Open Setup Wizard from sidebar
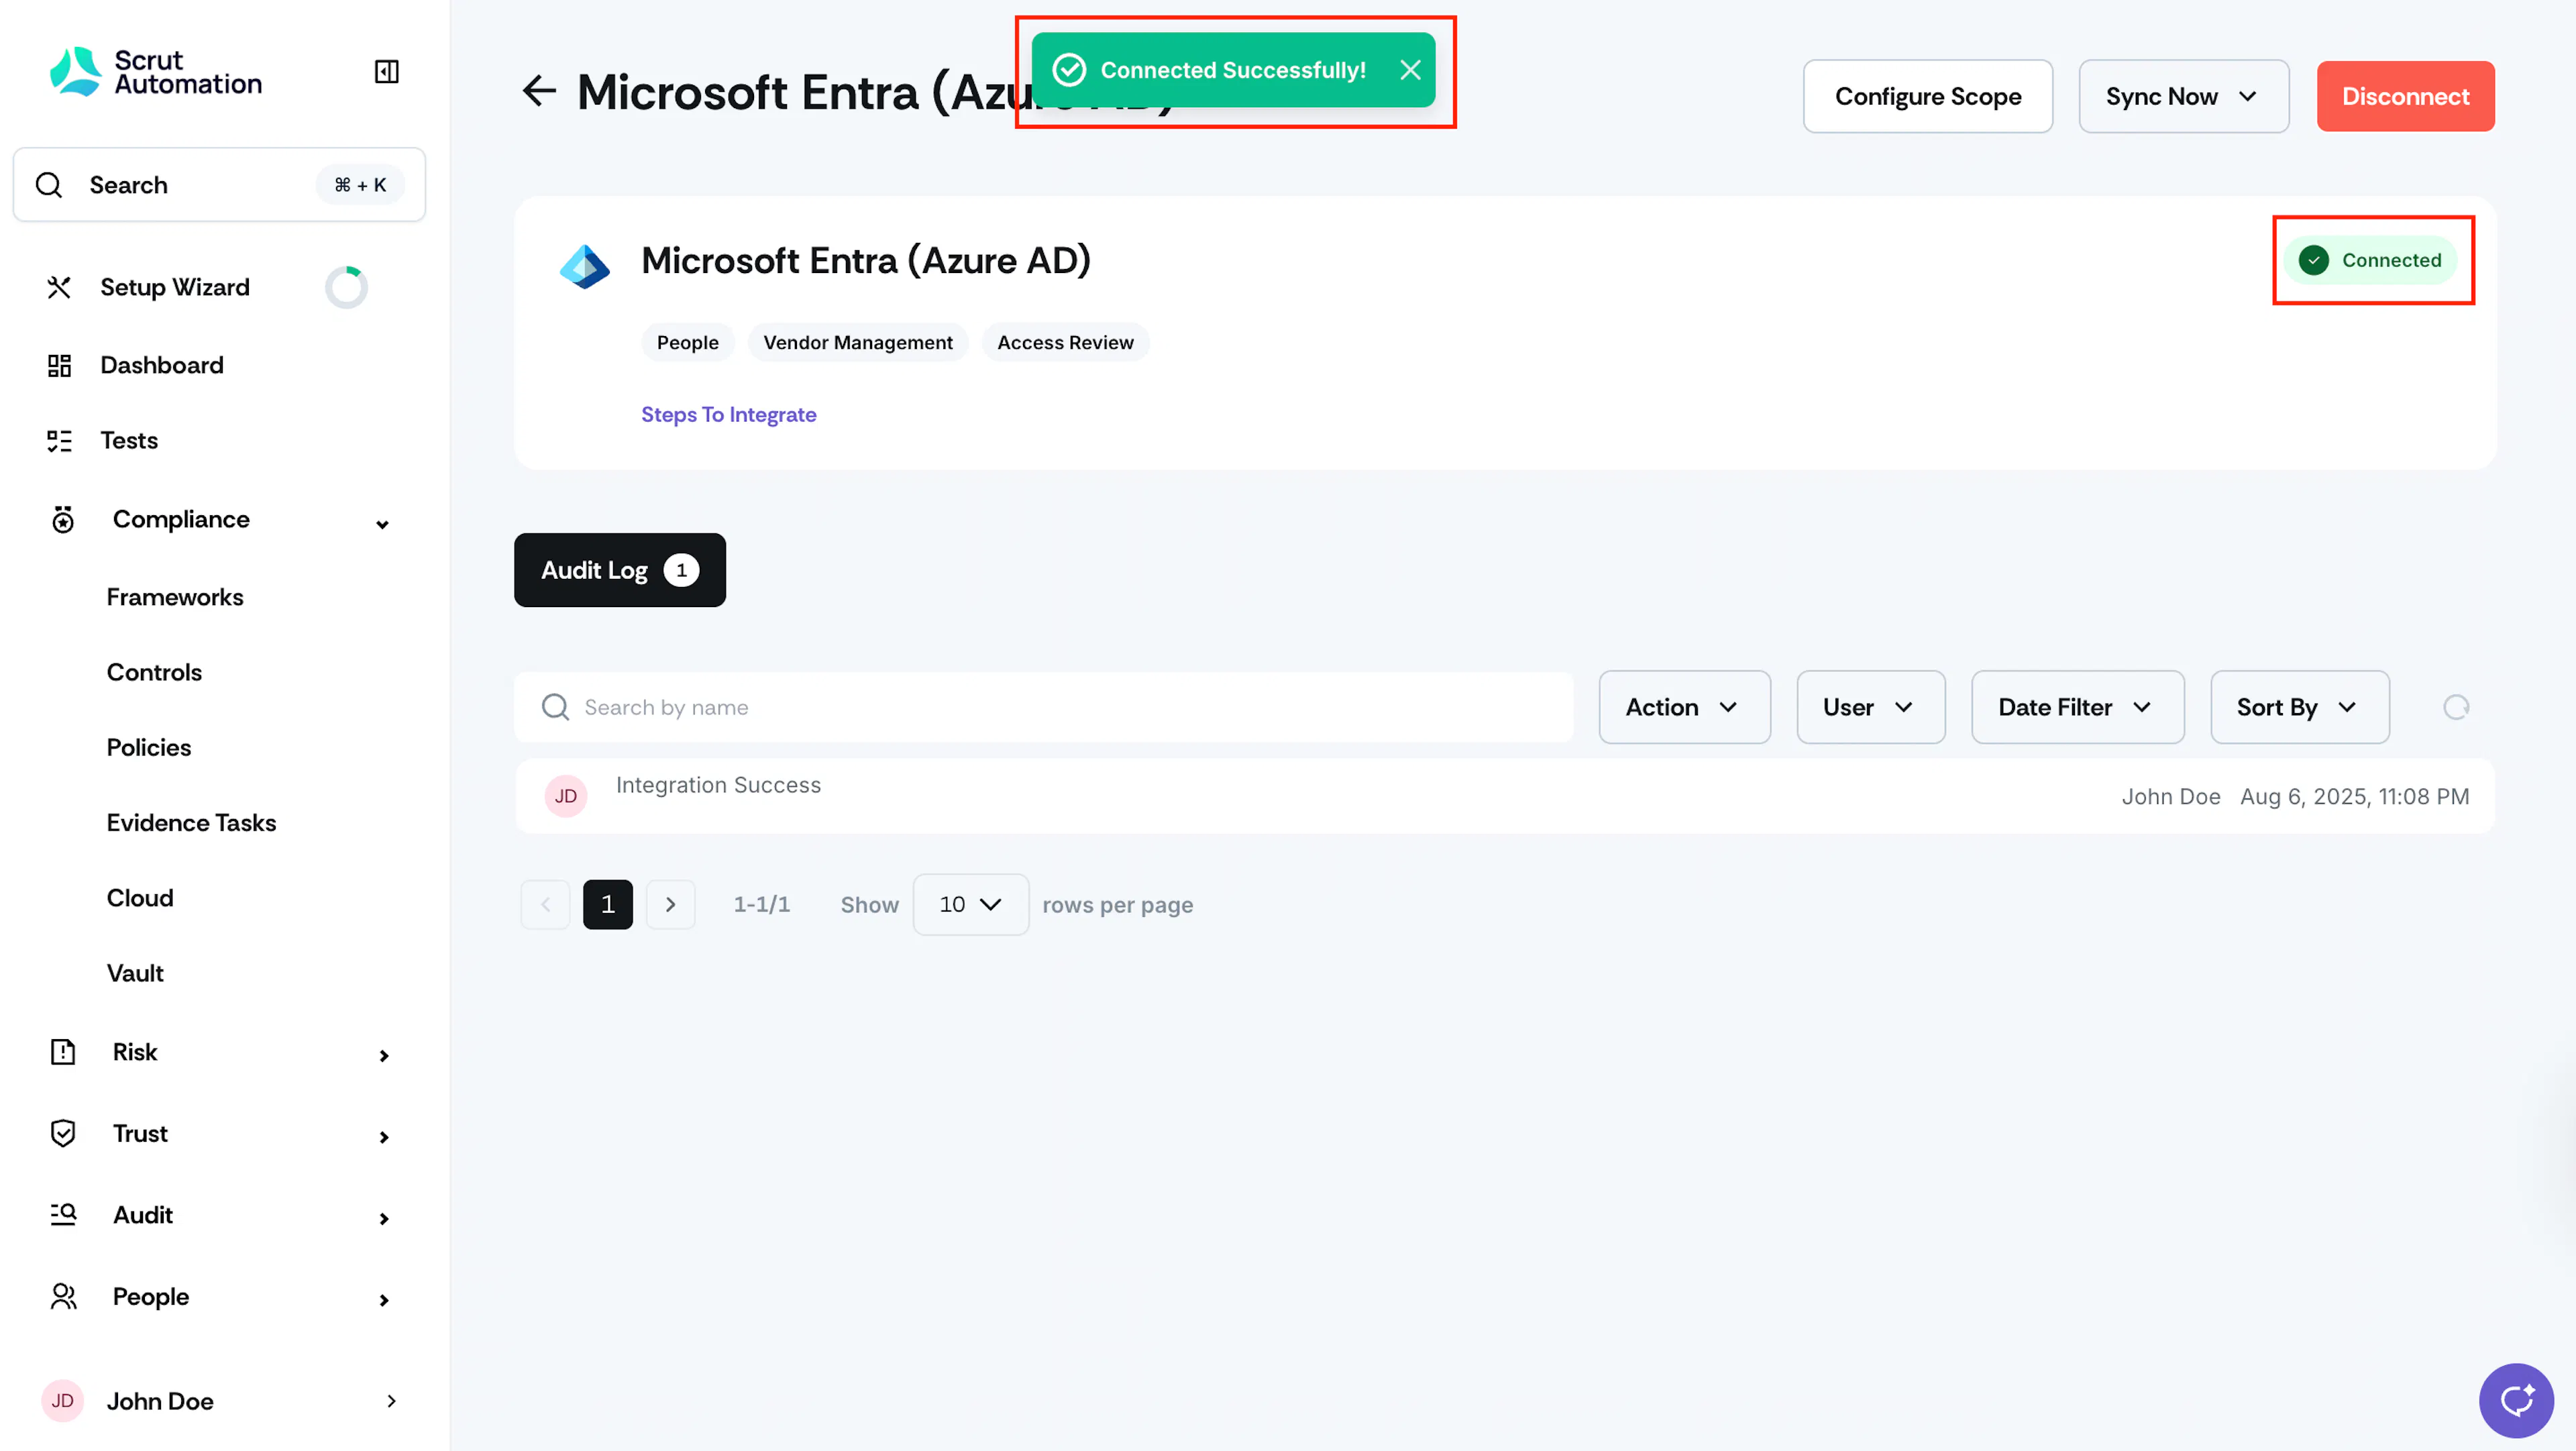Image resolution: width=2576 pixels, height=1451 pixels. click(x=174, y=287)
